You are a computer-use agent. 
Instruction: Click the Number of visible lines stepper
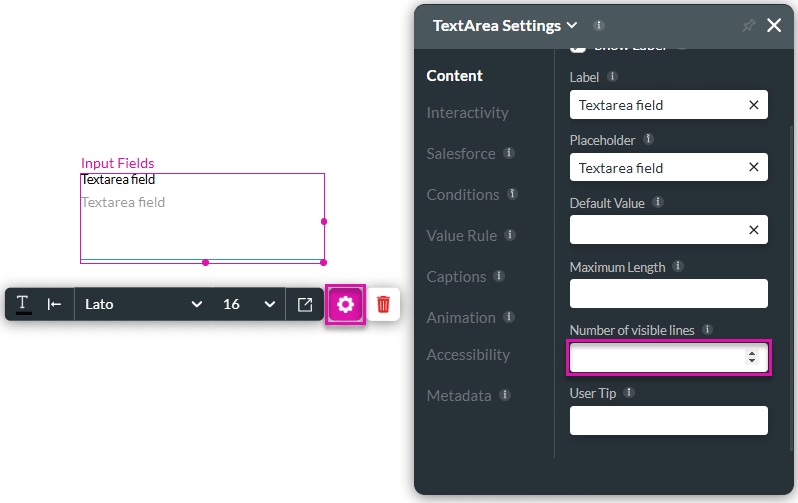point(751,357)
